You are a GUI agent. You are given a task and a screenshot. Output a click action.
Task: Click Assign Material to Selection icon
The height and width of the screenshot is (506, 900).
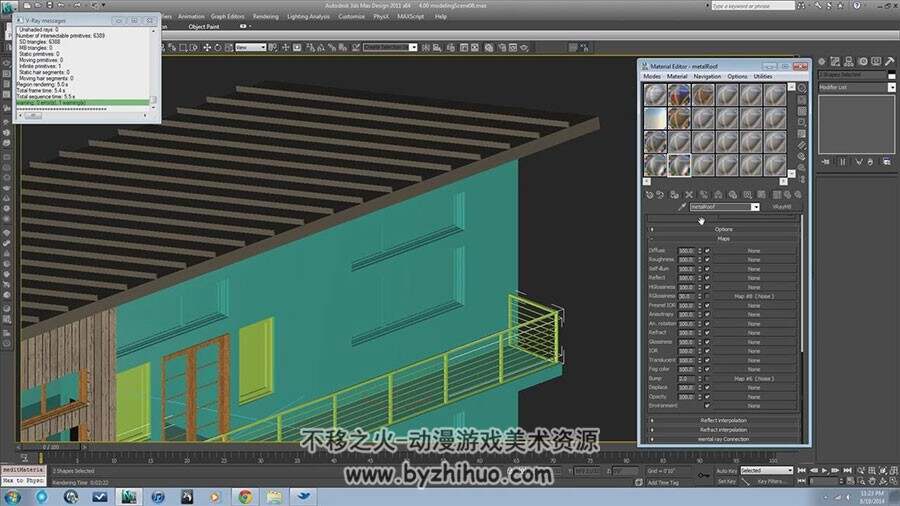[674, 195]
